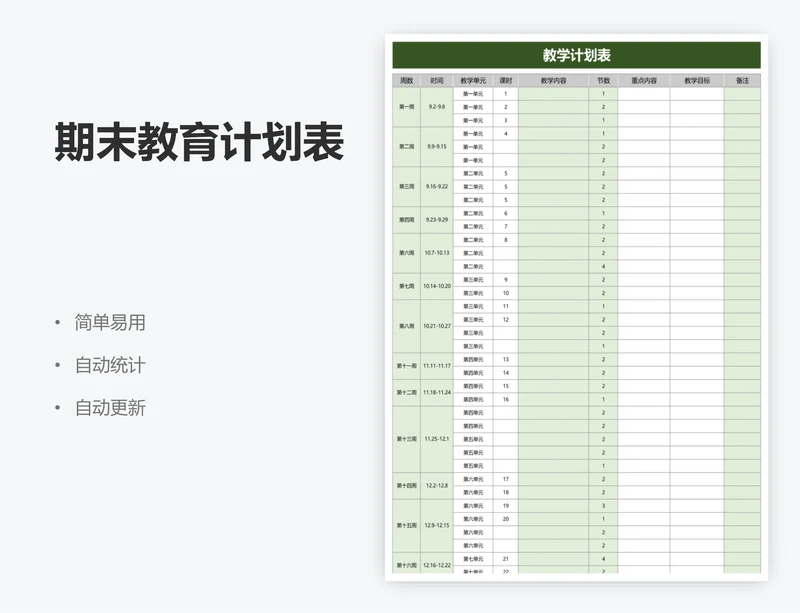The height and width of the screenshot is (613, 800).
Task: Click the 12.9-12.15 date cell
Action: coord(437,526)
